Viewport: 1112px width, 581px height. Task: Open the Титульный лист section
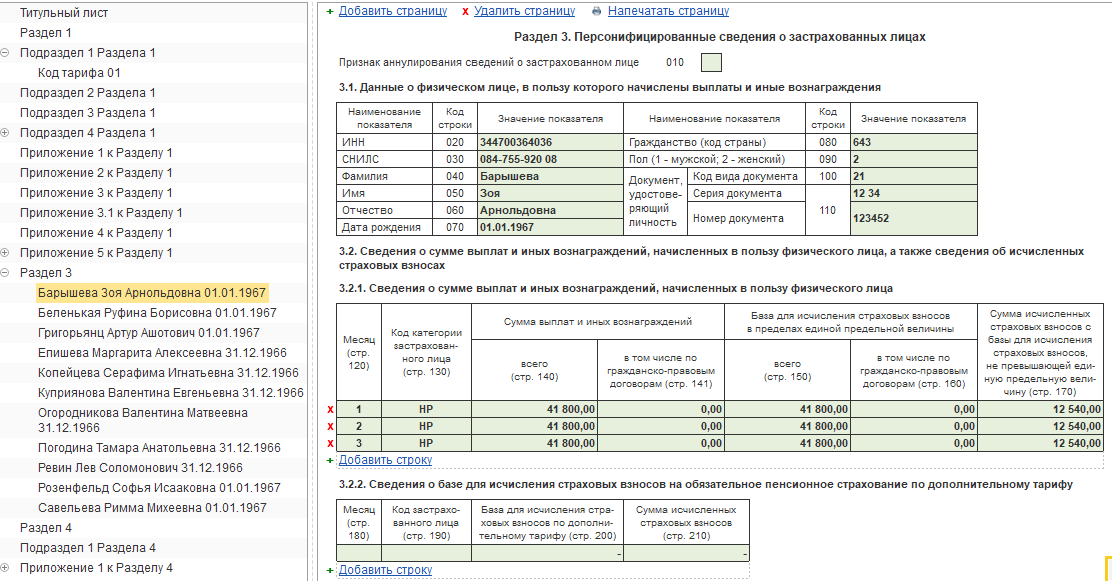[64, 13]
